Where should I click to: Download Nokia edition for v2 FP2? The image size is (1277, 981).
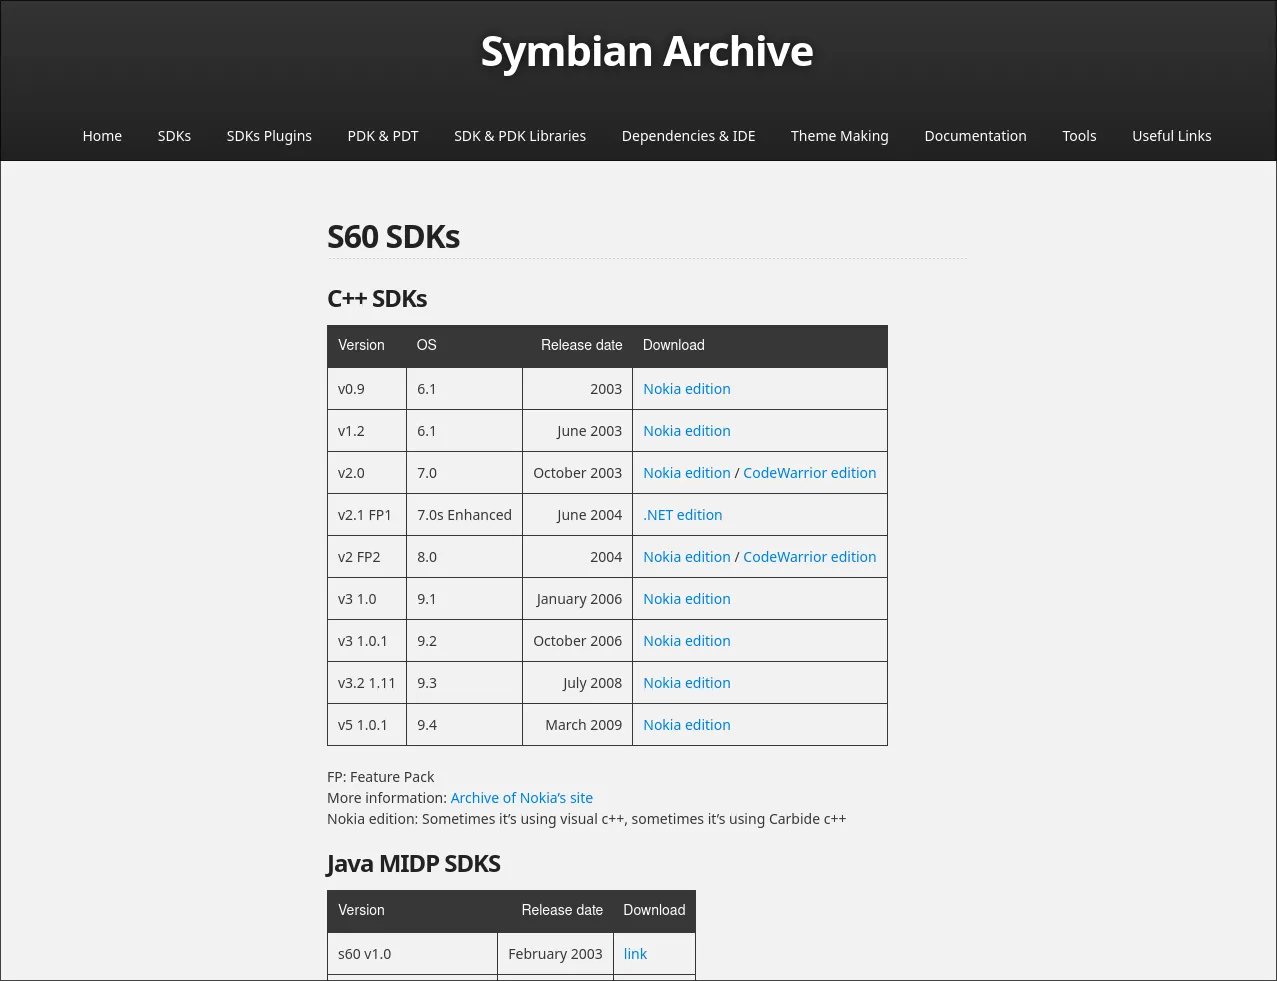click(686, 557)
